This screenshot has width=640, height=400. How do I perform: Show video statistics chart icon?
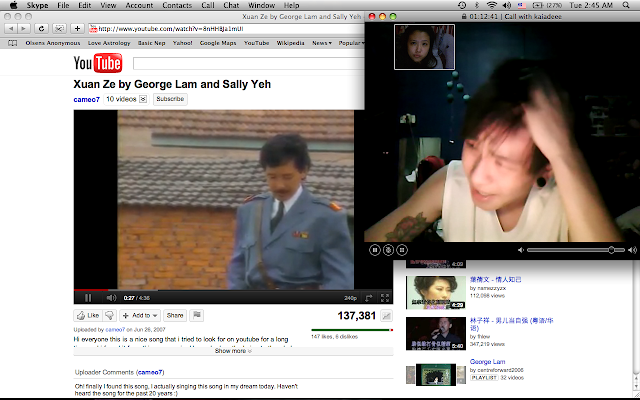(386, 316)
